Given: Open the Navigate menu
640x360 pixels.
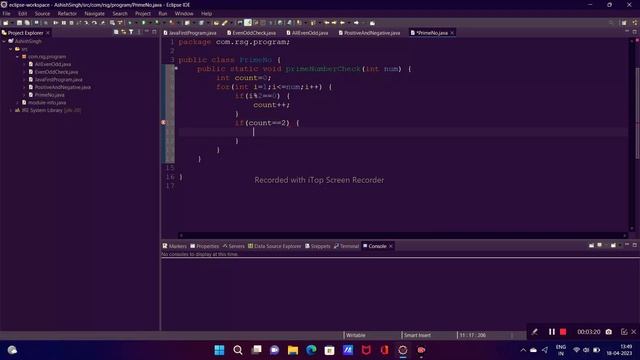Looking at the screenshot, I should click(x=94, y=13).
